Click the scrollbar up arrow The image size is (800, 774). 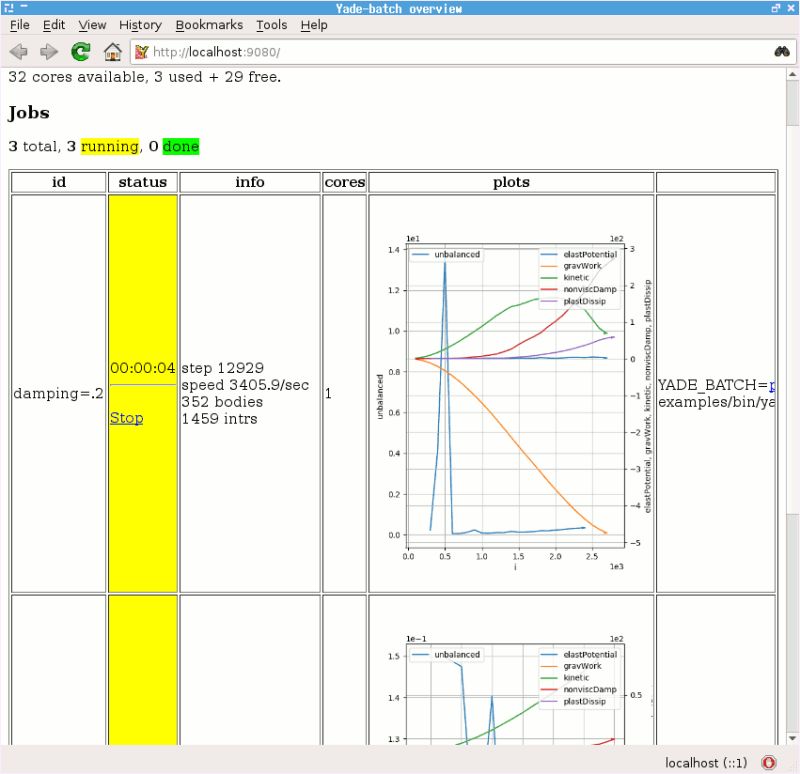click(792, 74)
